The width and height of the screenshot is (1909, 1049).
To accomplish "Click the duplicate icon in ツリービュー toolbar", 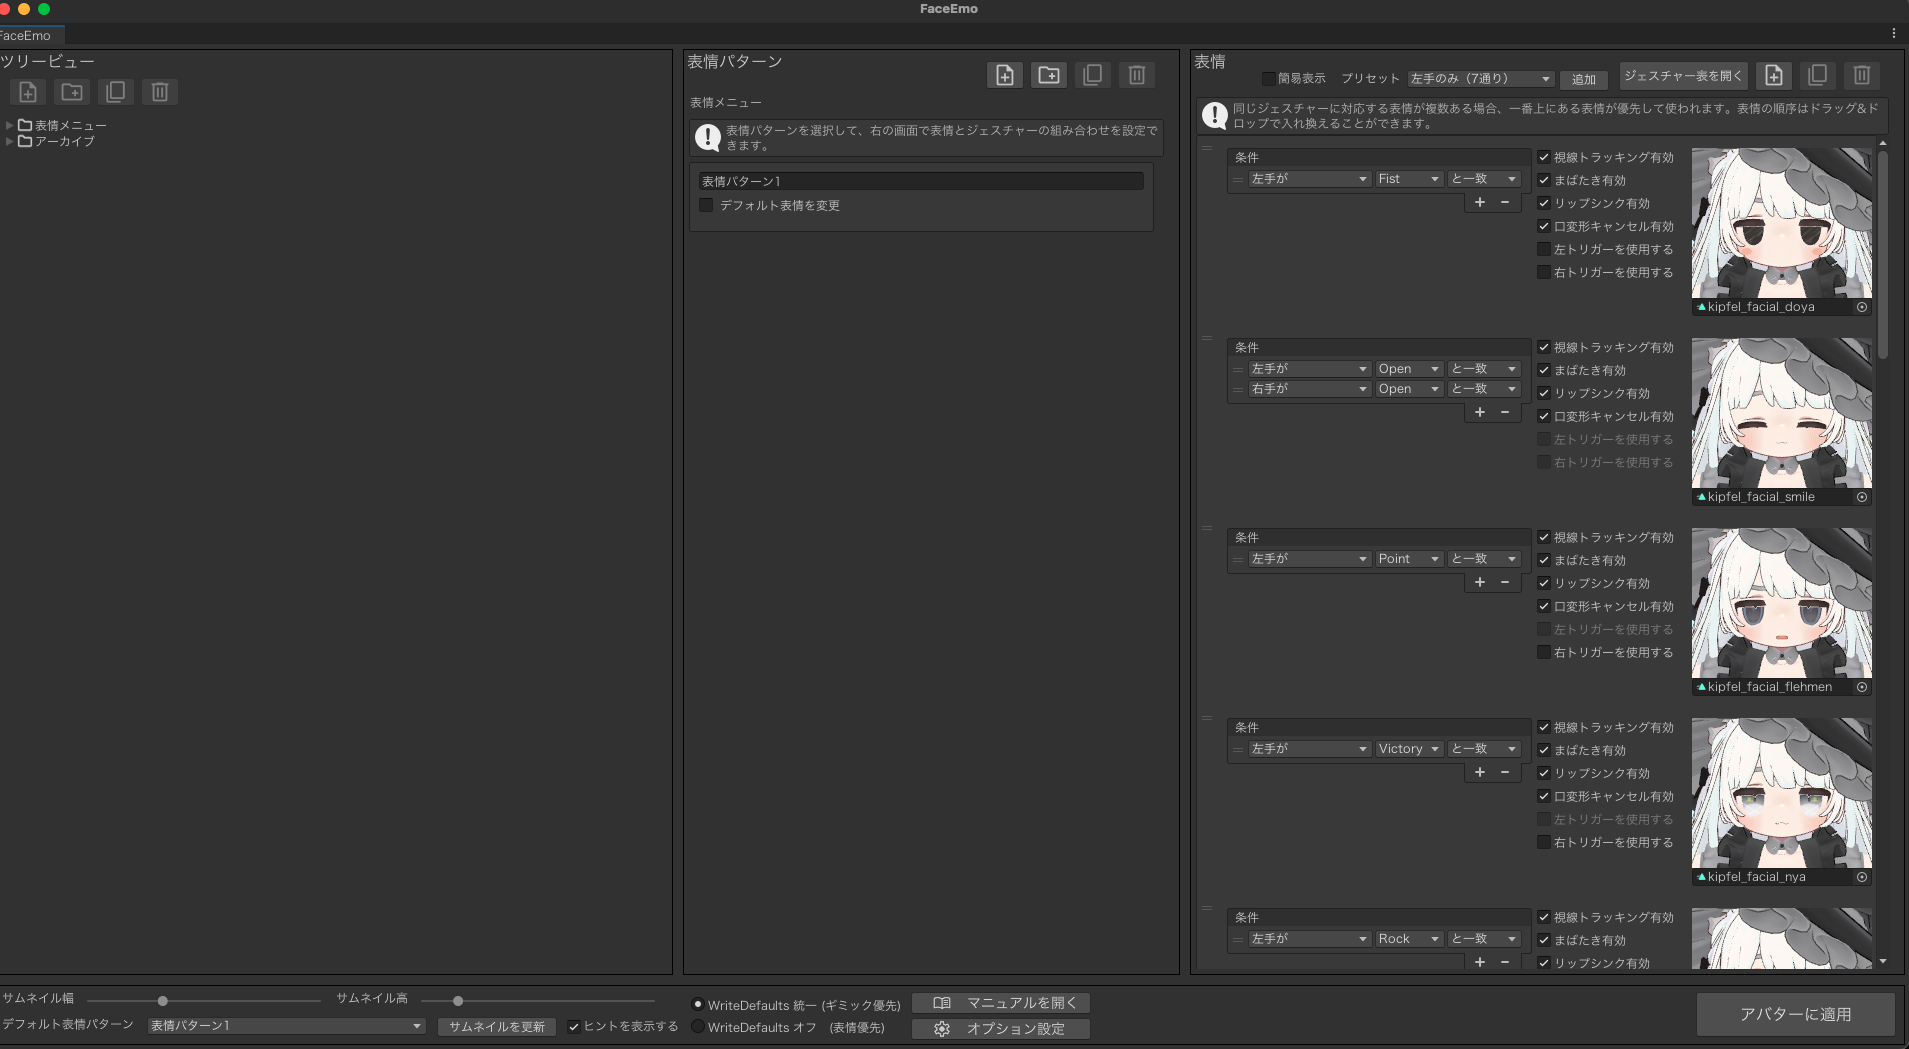I will [x=115, y=91].
